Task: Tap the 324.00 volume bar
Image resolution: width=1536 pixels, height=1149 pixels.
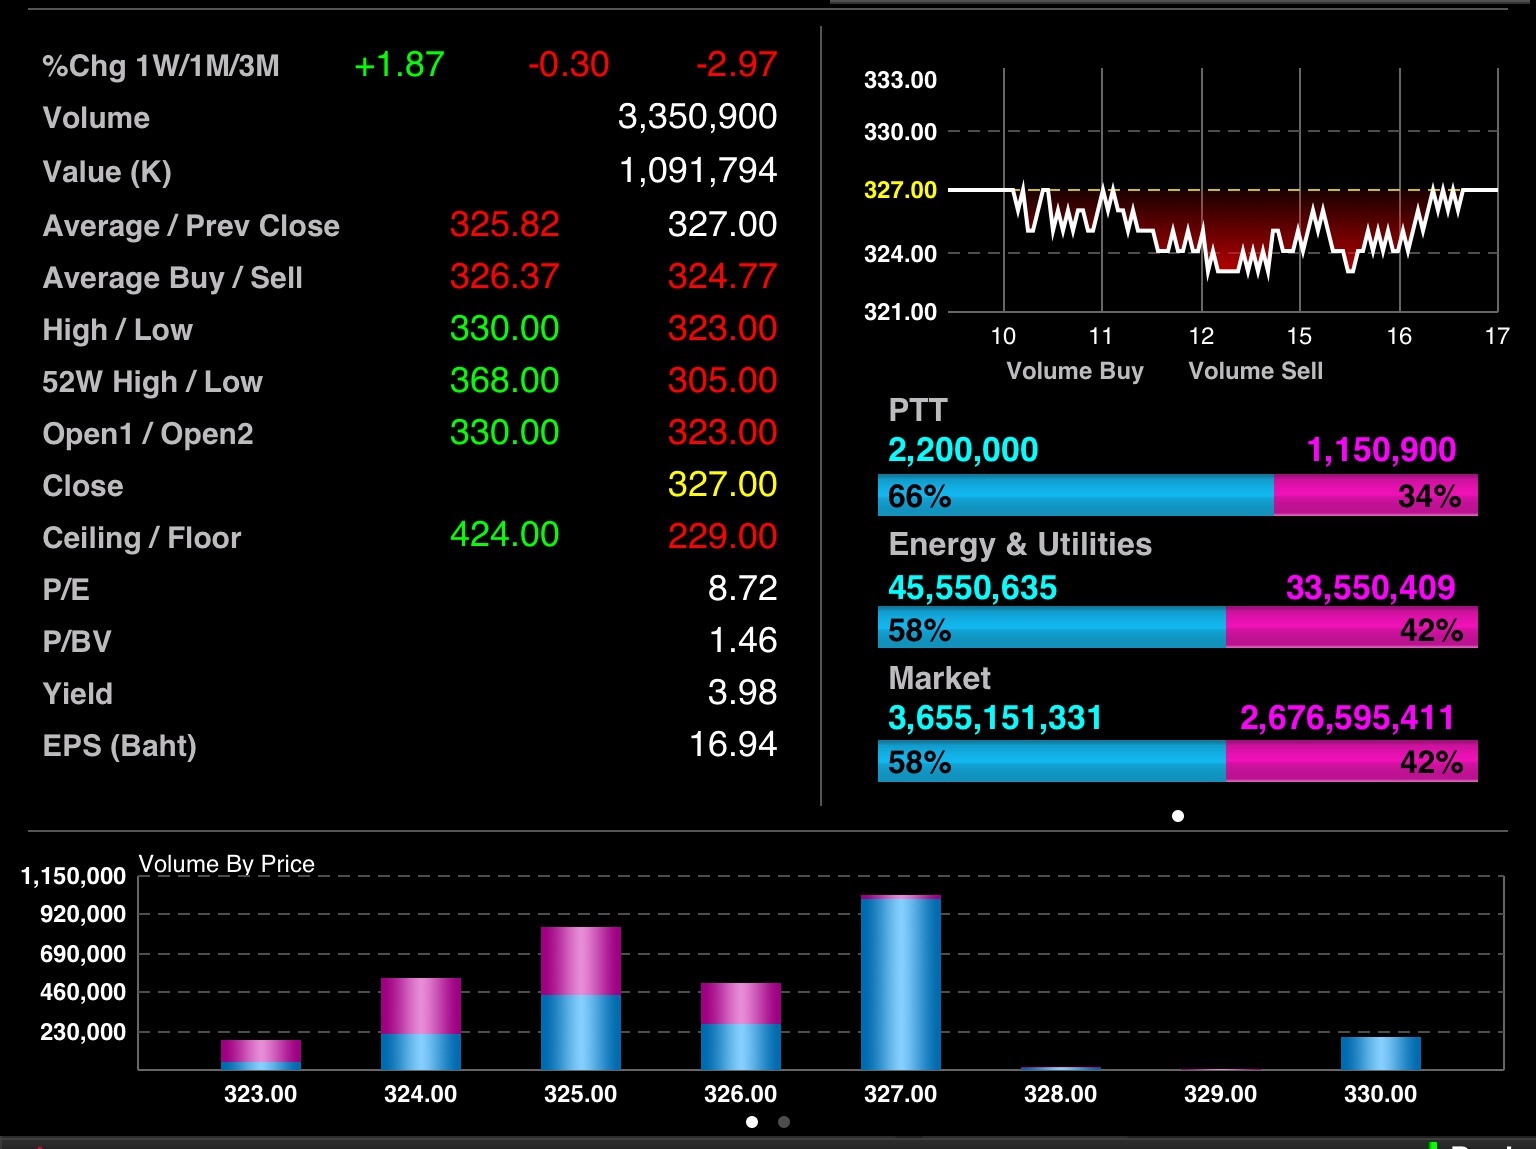Action: 420,1024
